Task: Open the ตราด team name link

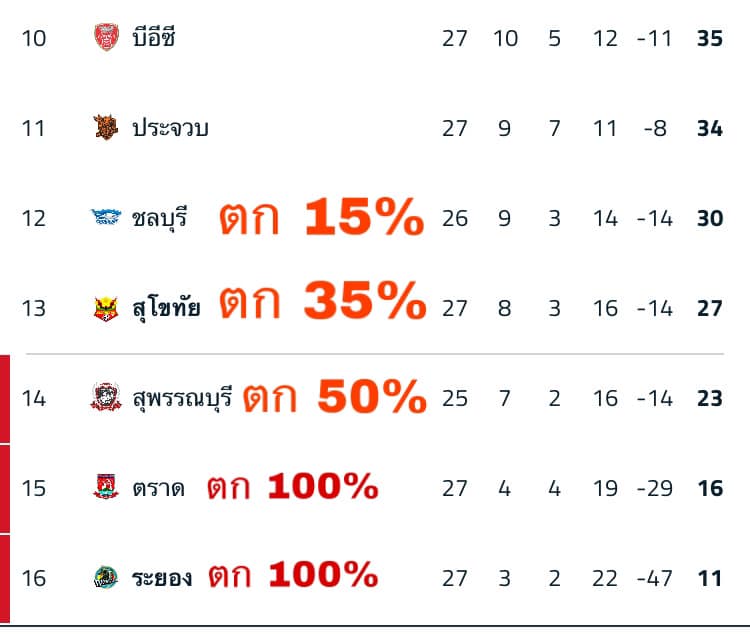Action: tap(158, 488)
